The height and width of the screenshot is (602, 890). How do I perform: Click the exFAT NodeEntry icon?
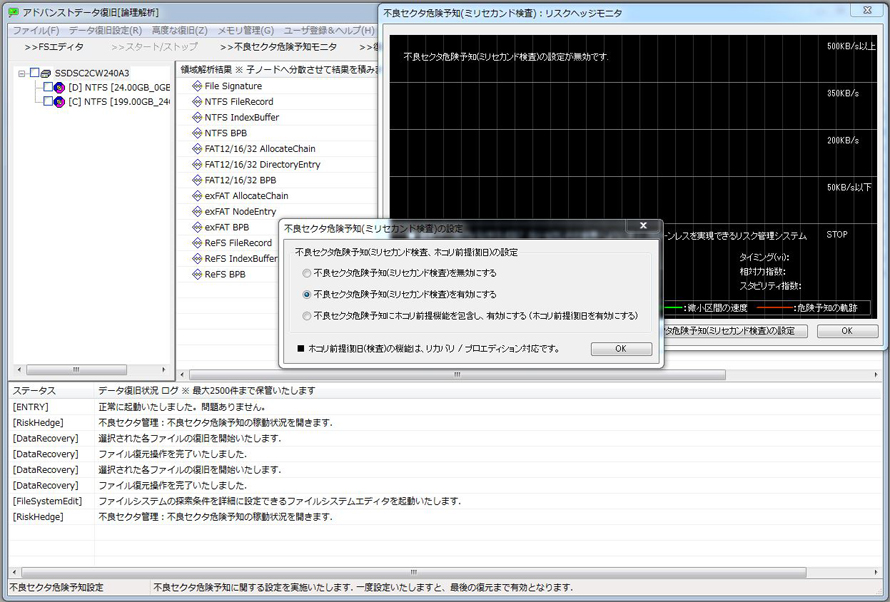[197, 212]
